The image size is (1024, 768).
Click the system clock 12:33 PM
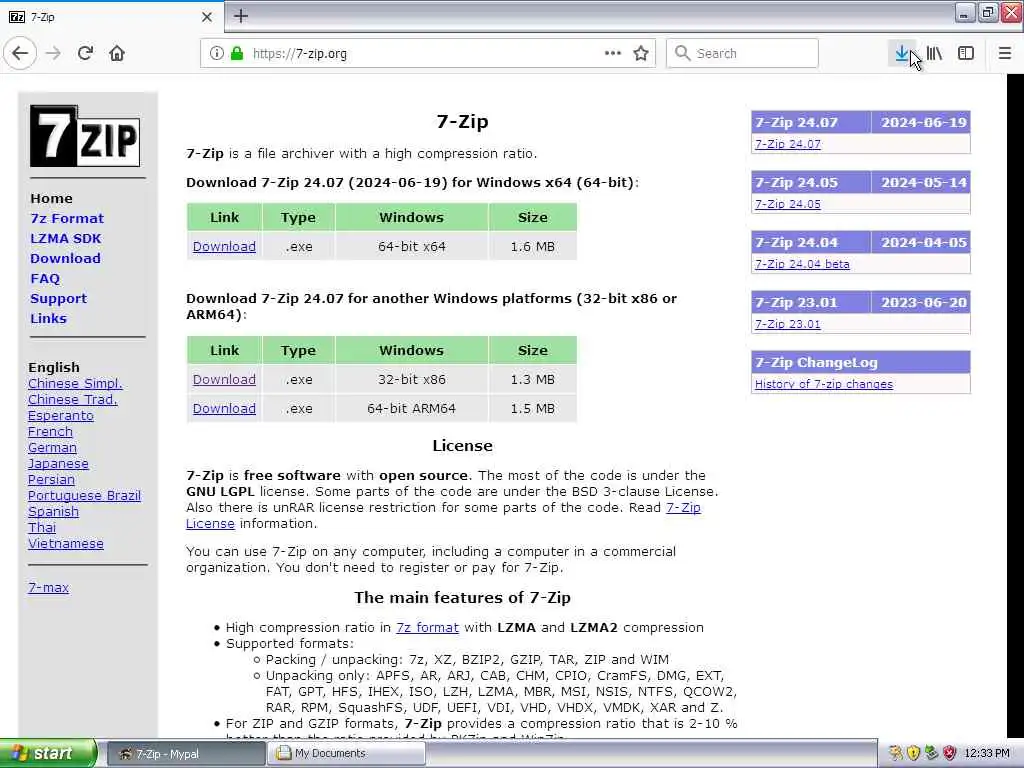click(987, 753)
